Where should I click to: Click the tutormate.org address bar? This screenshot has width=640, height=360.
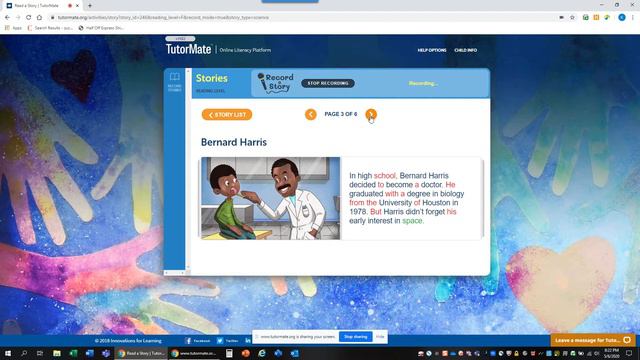(302, 18)
